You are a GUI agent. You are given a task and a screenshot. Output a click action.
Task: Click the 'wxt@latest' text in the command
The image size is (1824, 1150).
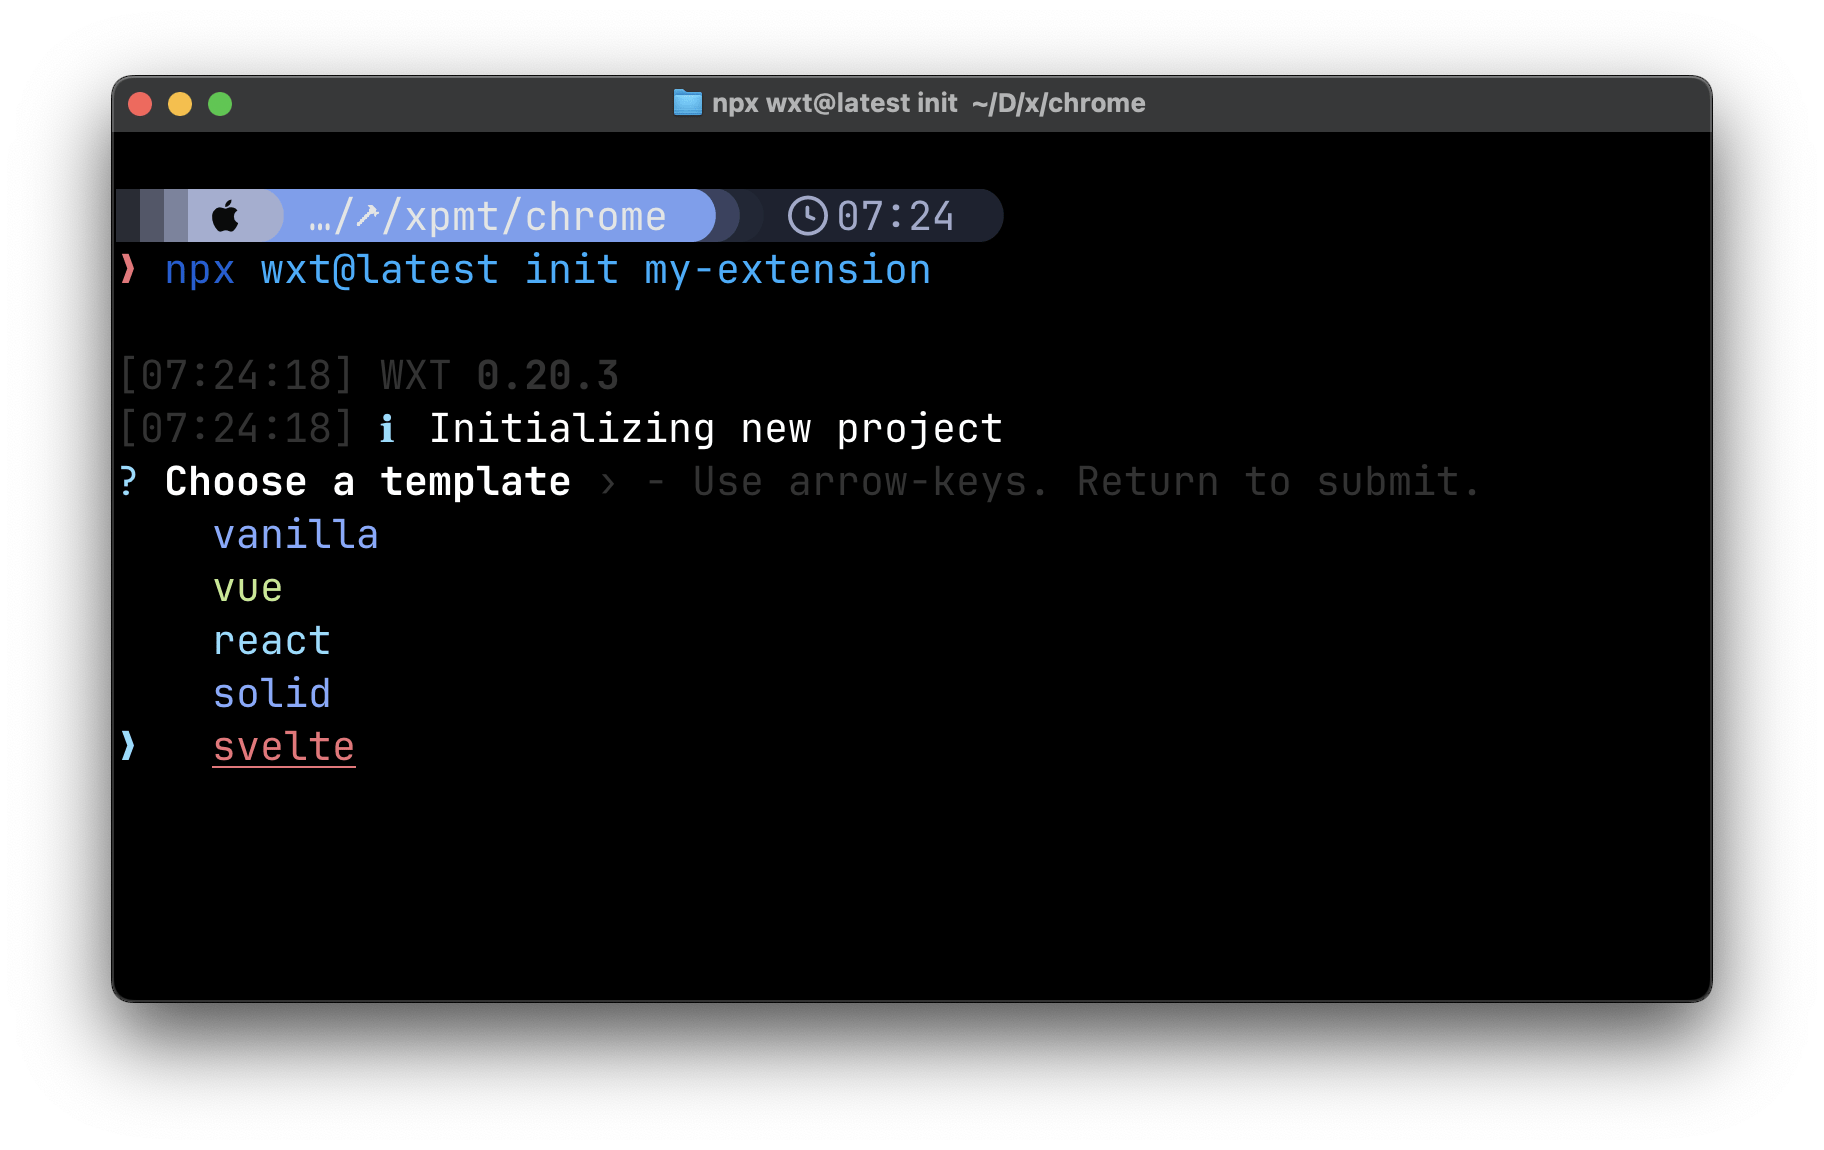point(380,270)
